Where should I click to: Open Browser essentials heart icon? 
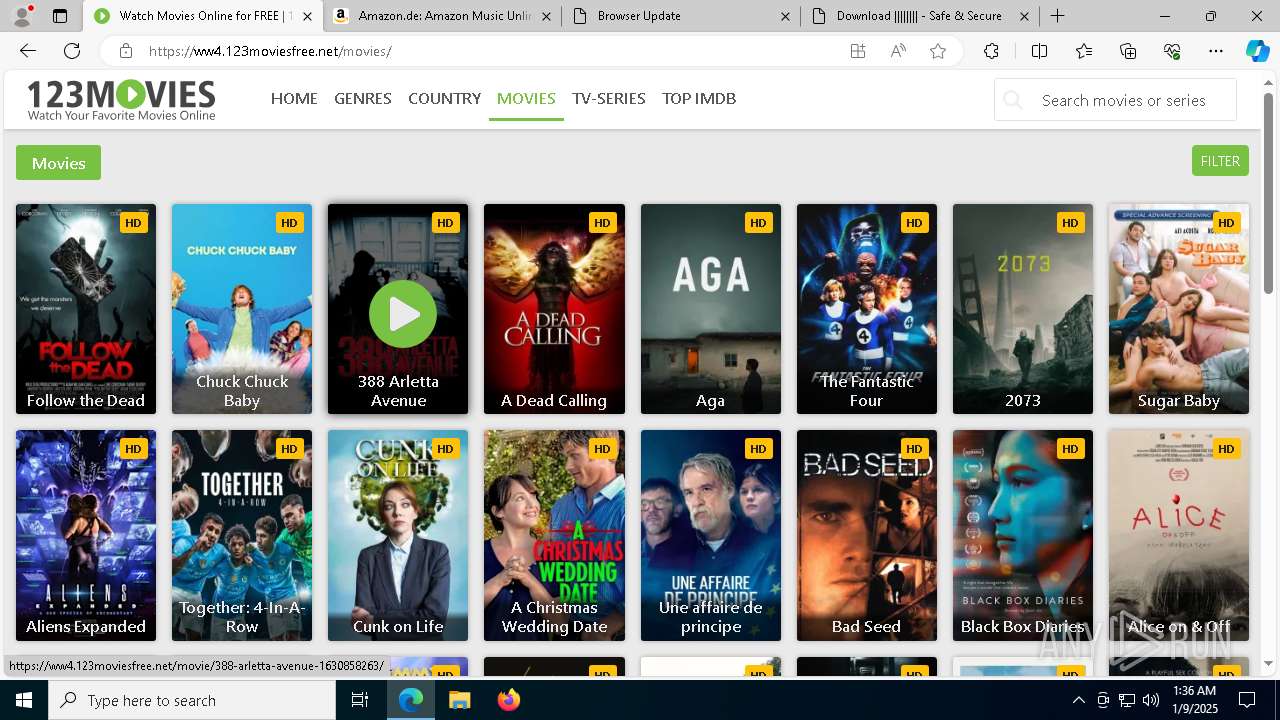pyautogui.click(x=1172, y=51)
